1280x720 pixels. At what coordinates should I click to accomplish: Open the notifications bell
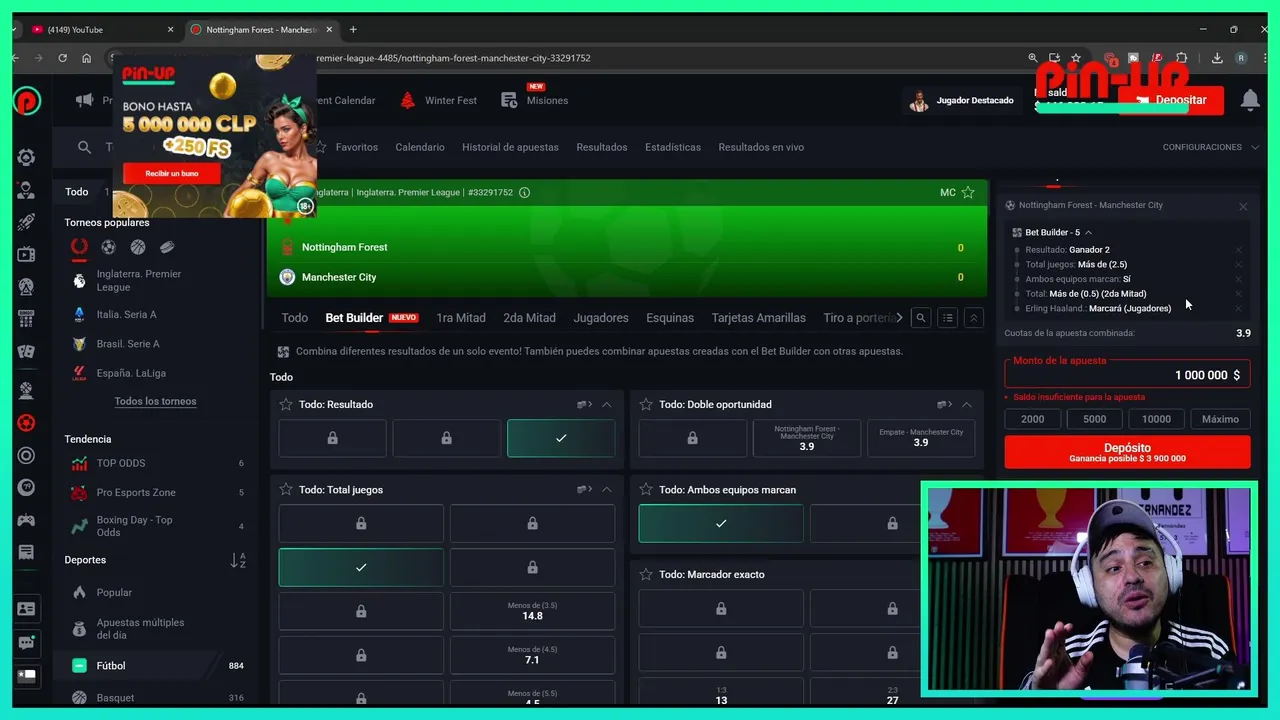1249,100
